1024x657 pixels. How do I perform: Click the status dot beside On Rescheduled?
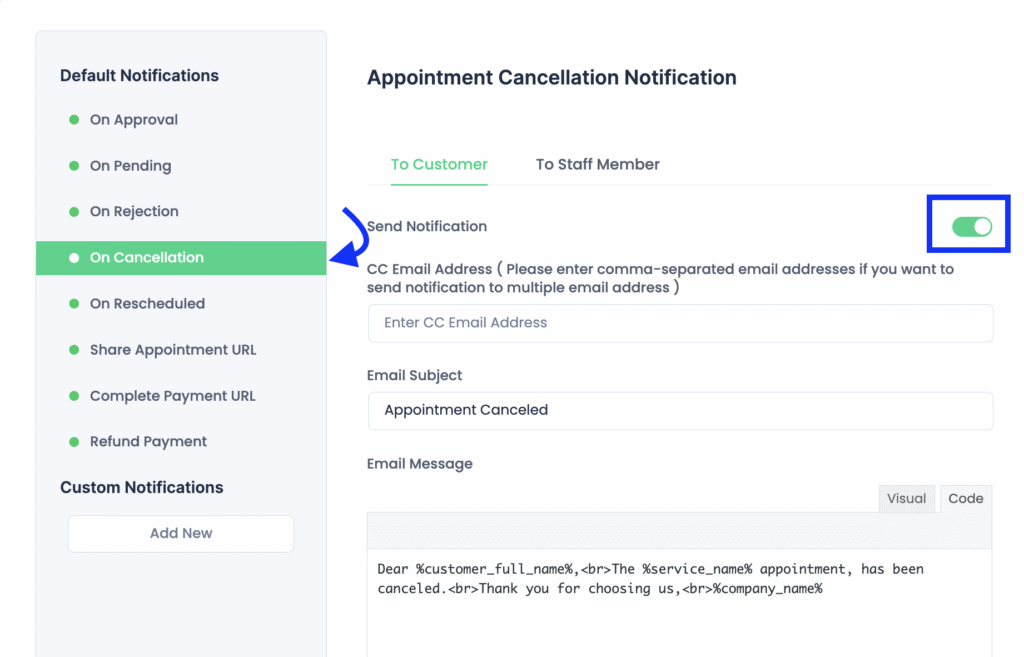tap(73, 304)
